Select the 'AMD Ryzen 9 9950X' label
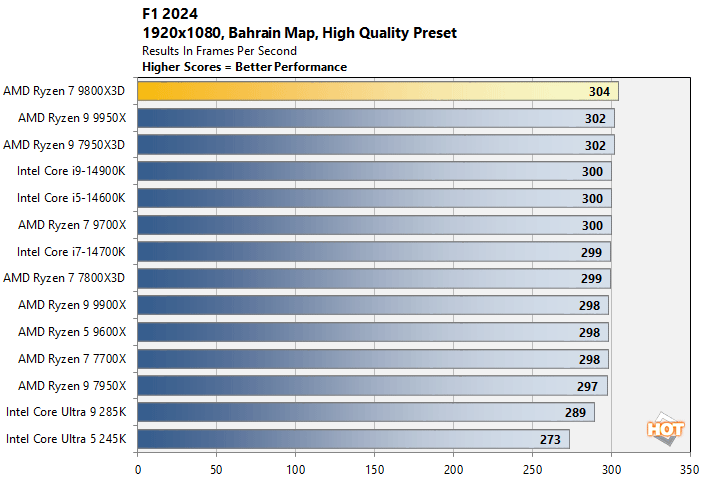The height and width of the screenshot is (480, 708). point(72,118)
